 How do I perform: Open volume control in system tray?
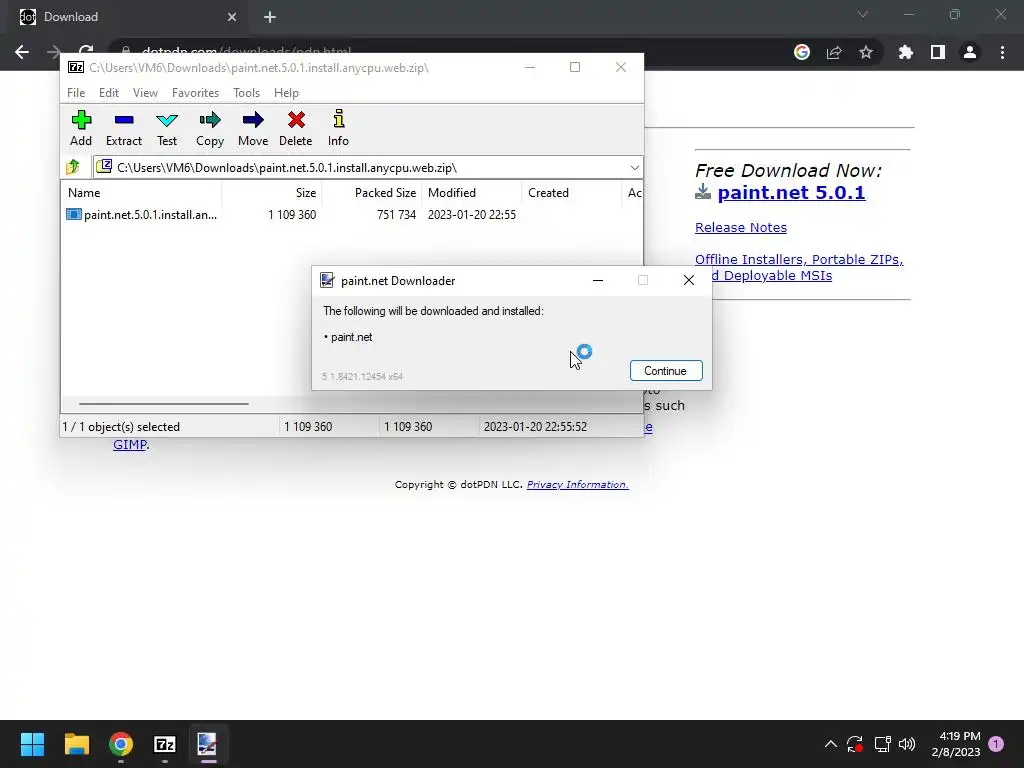point(907,744)
